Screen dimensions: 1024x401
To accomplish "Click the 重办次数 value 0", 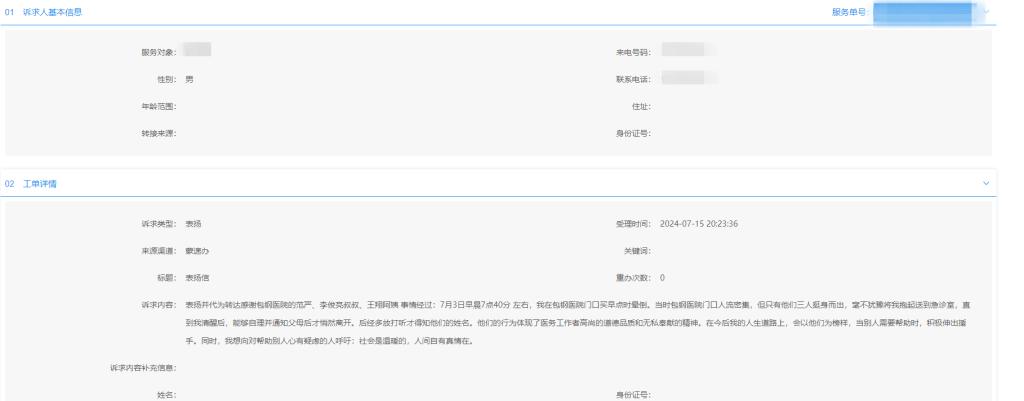I will pyautogui.click(x=662, y=278).
